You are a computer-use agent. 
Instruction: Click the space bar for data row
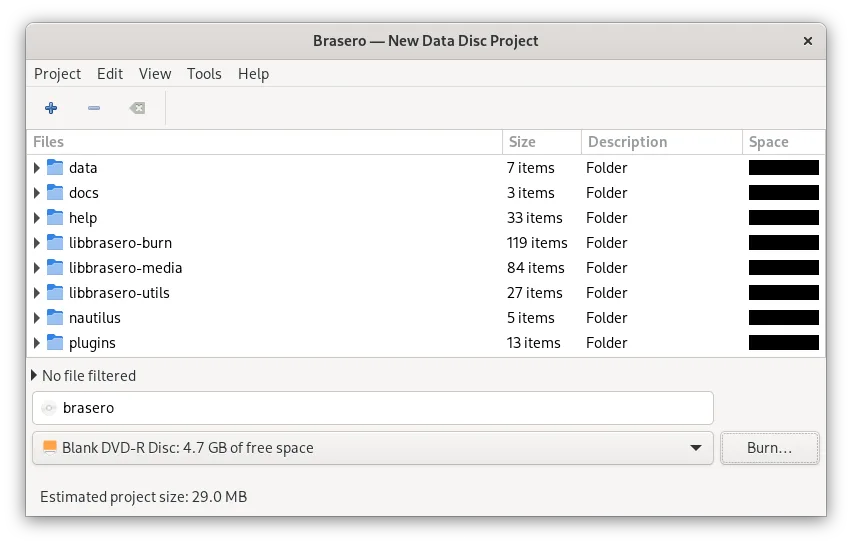(784, 167)
